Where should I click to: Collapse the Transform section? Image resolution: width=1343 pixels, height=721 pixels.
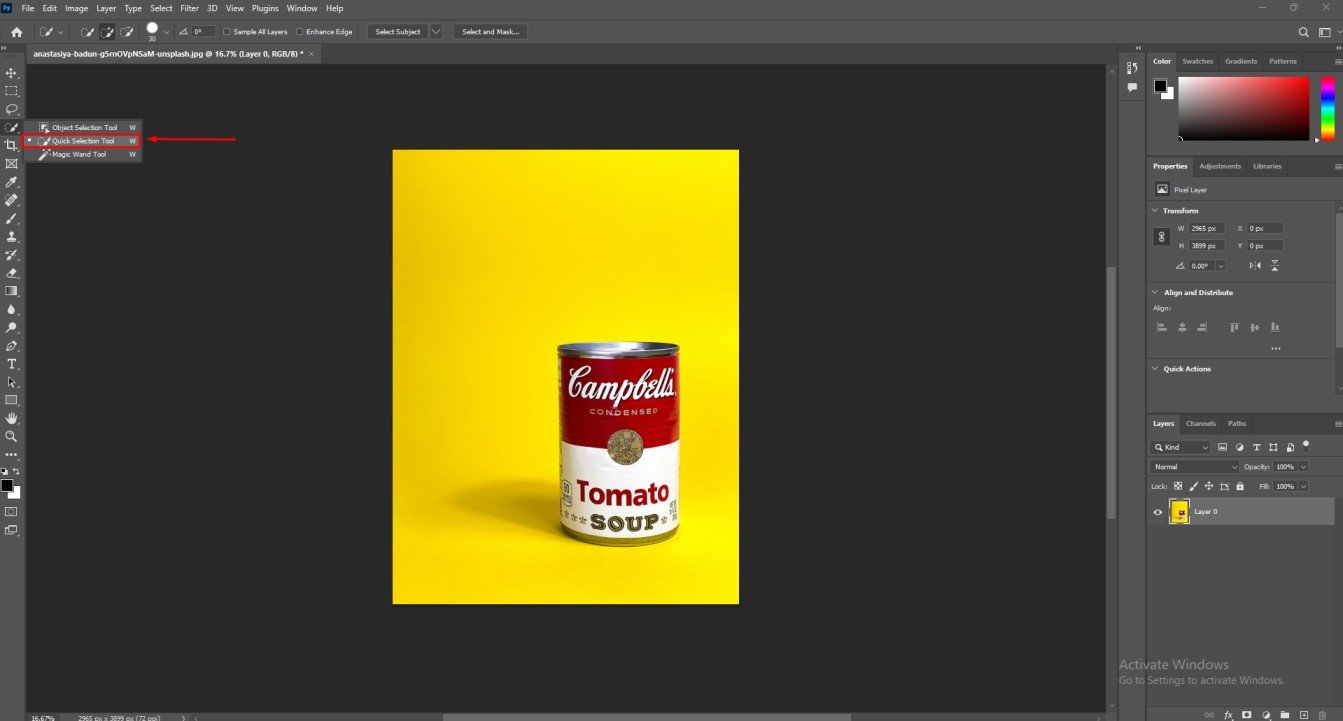pyautogui.click(x=1155, y=211)
